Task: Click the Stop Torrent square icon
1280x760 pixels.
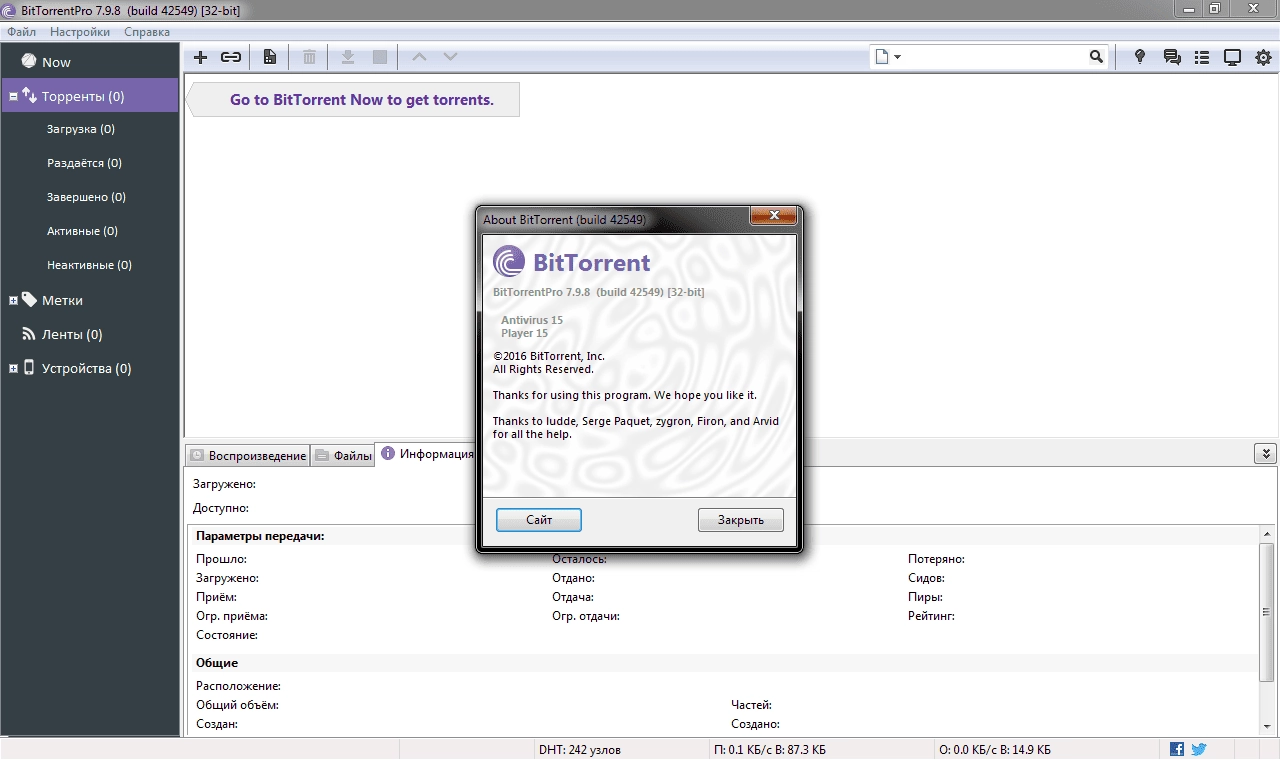Action: 380,57
